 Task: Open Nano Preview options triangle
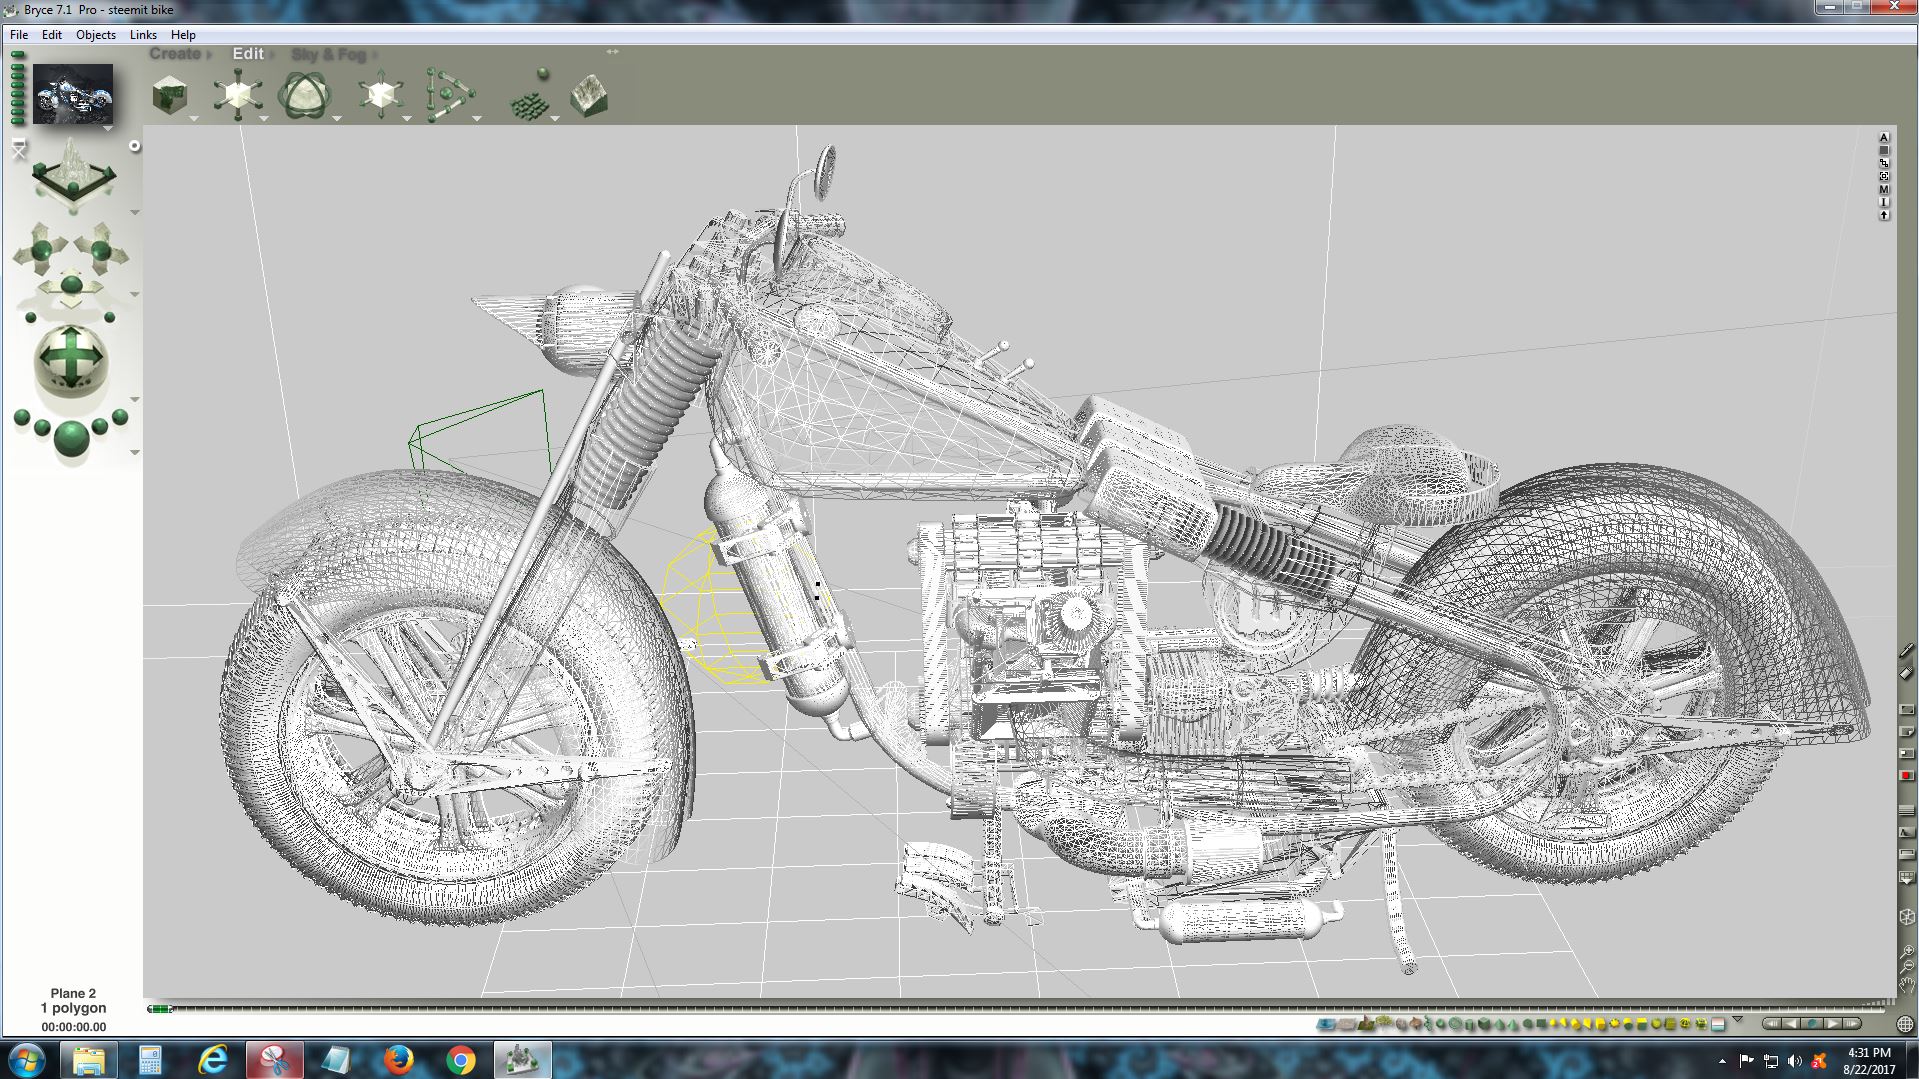point(108,129)
